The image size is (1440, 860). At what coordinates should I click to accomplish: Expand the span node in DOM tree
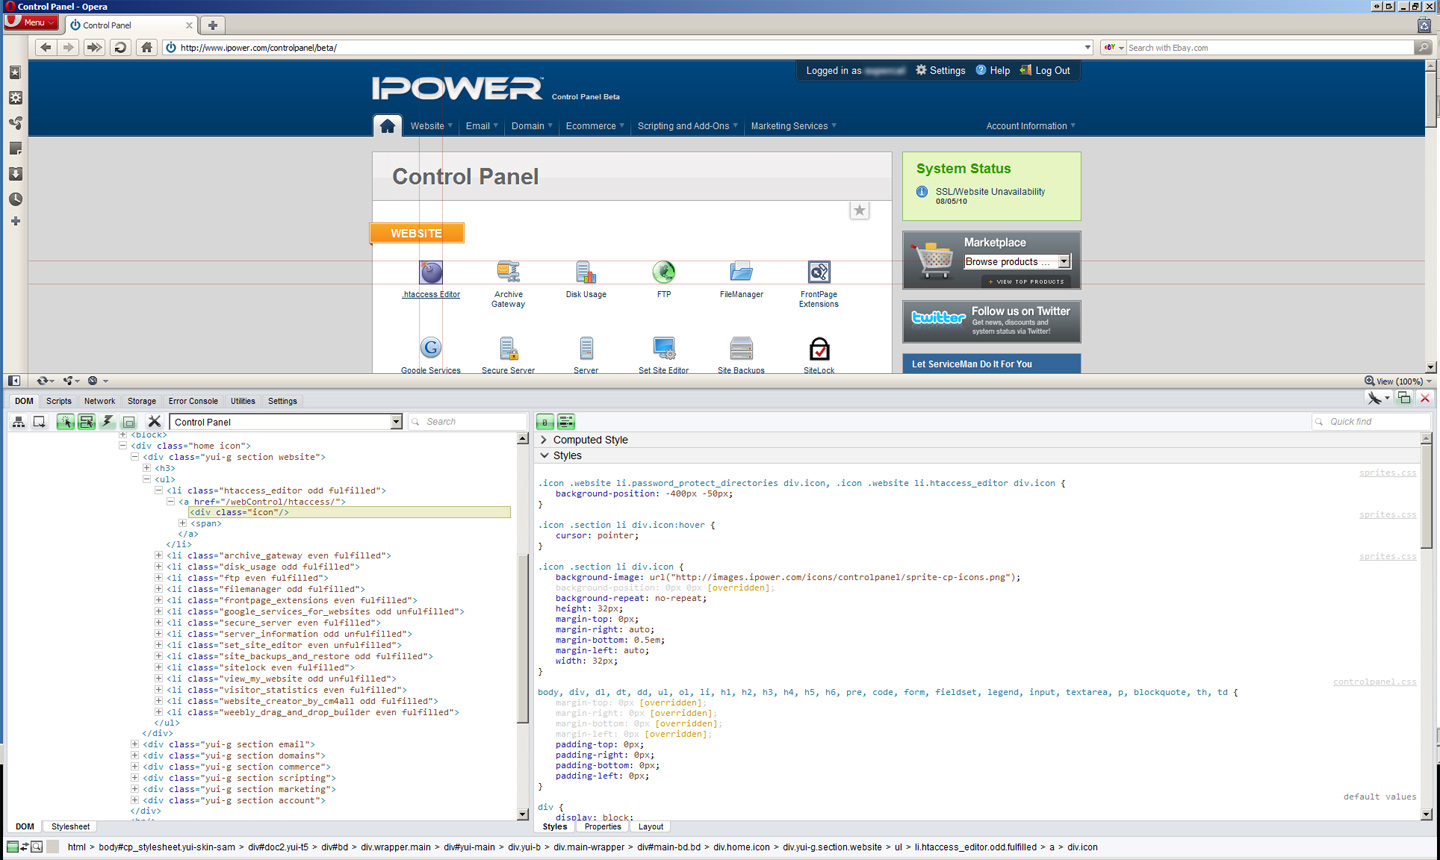pos(182,523)
